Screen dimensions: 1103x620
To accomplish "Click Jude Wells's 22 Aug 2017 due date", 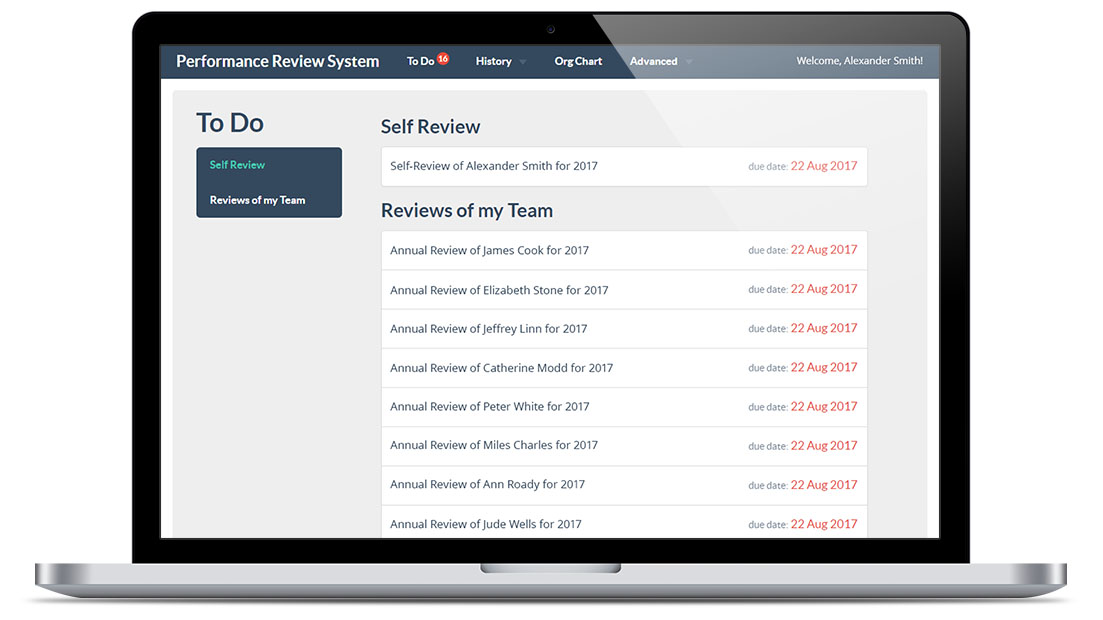I will 824,524.
